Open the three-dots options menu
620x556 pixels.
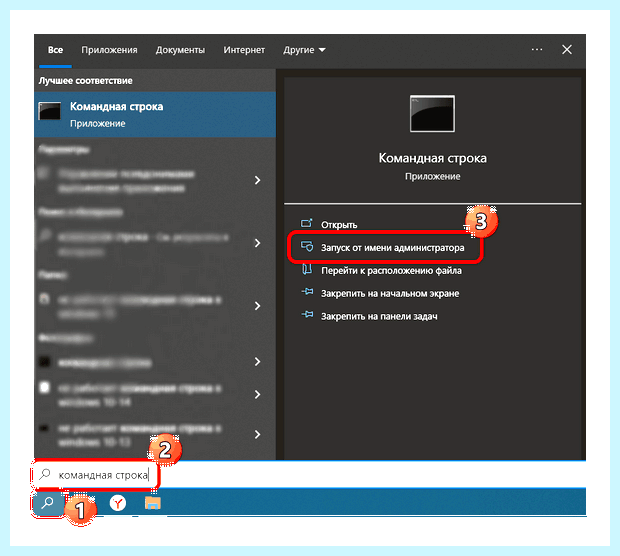pos(537,50)
